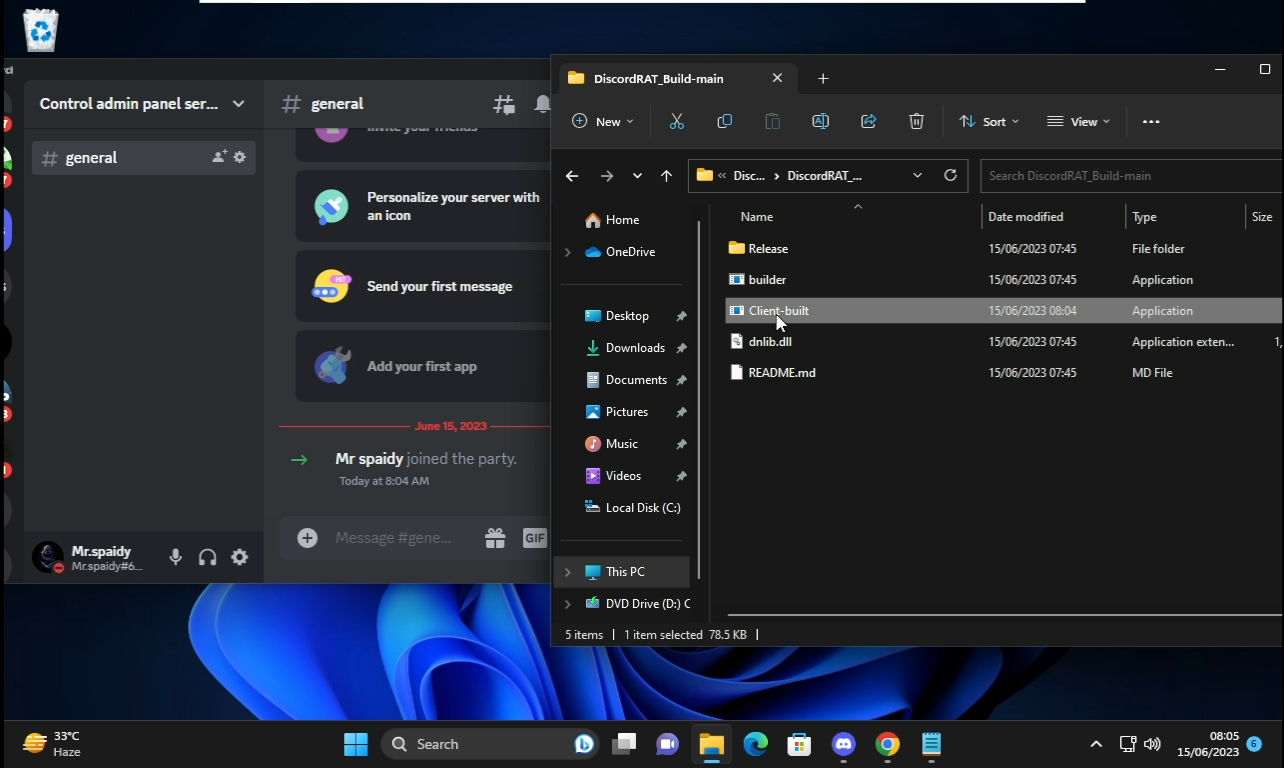Close the DiscordRAT_Build-main tab
1284x768 pixels.
pyautogui.click(x=778, y=78)
